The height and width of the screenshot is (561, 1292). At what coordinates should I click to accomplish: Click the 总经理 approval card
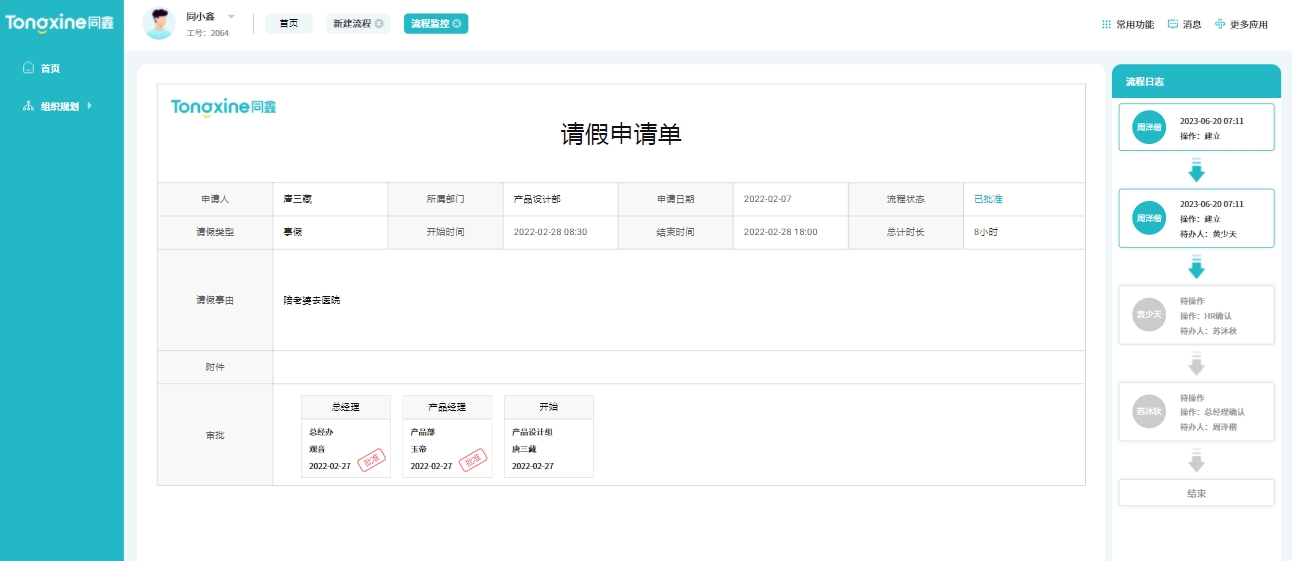(346, 436)
